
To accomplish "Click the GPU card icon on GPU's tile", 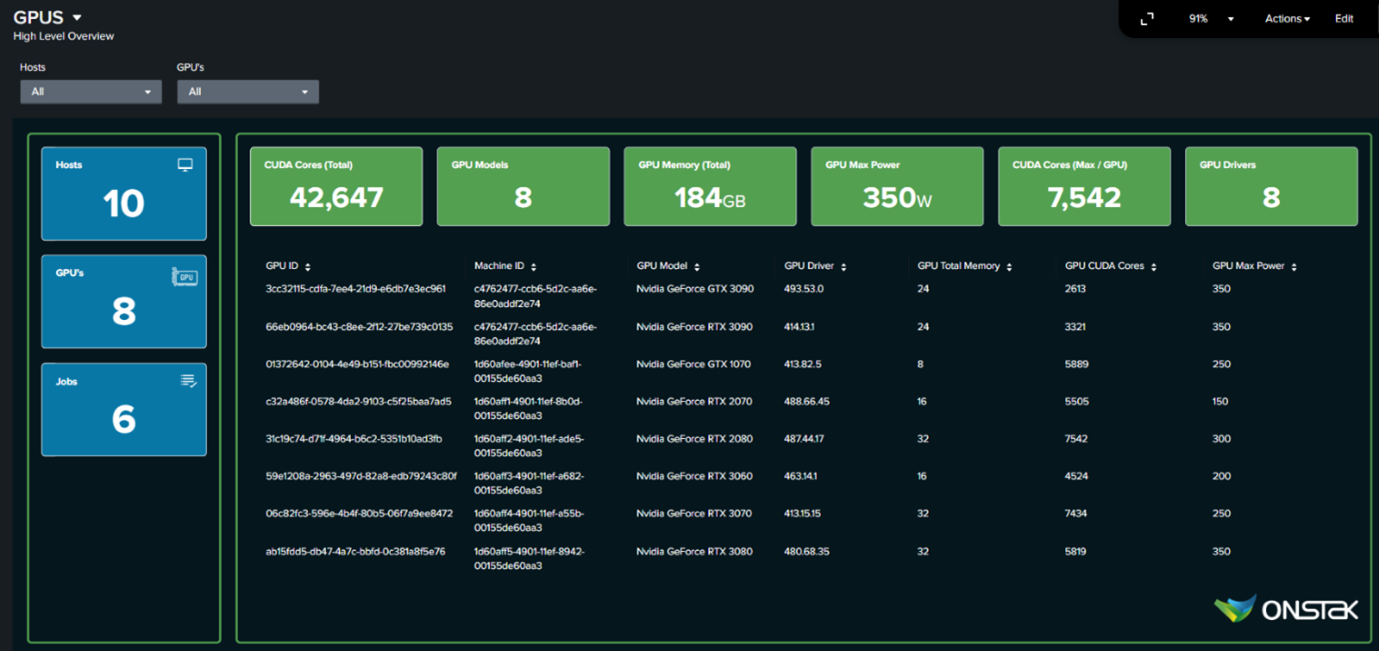I will click(185, 275).
